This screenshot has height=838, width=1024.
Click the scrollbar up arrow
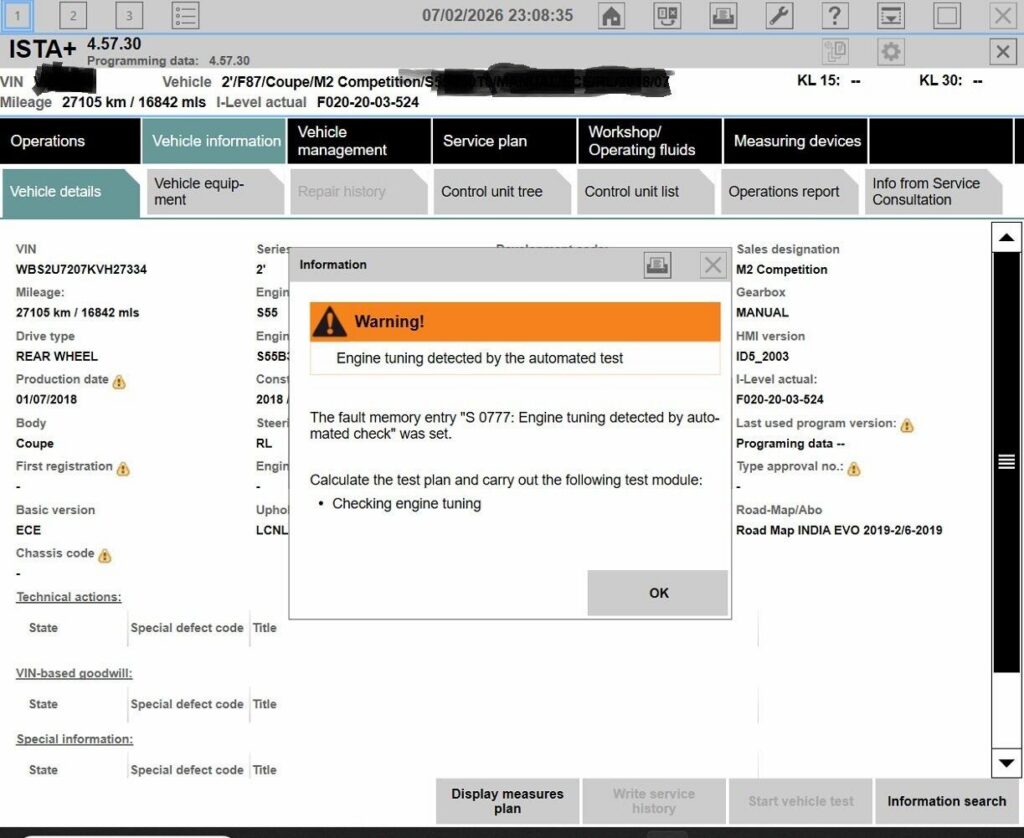tap(1006, 237)
